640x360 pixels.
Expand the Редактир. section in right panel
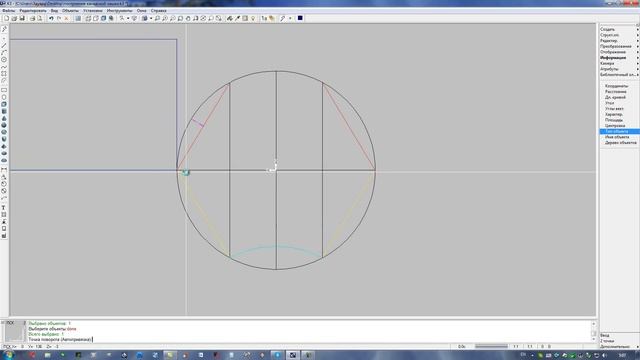click(x=619, y=41)
